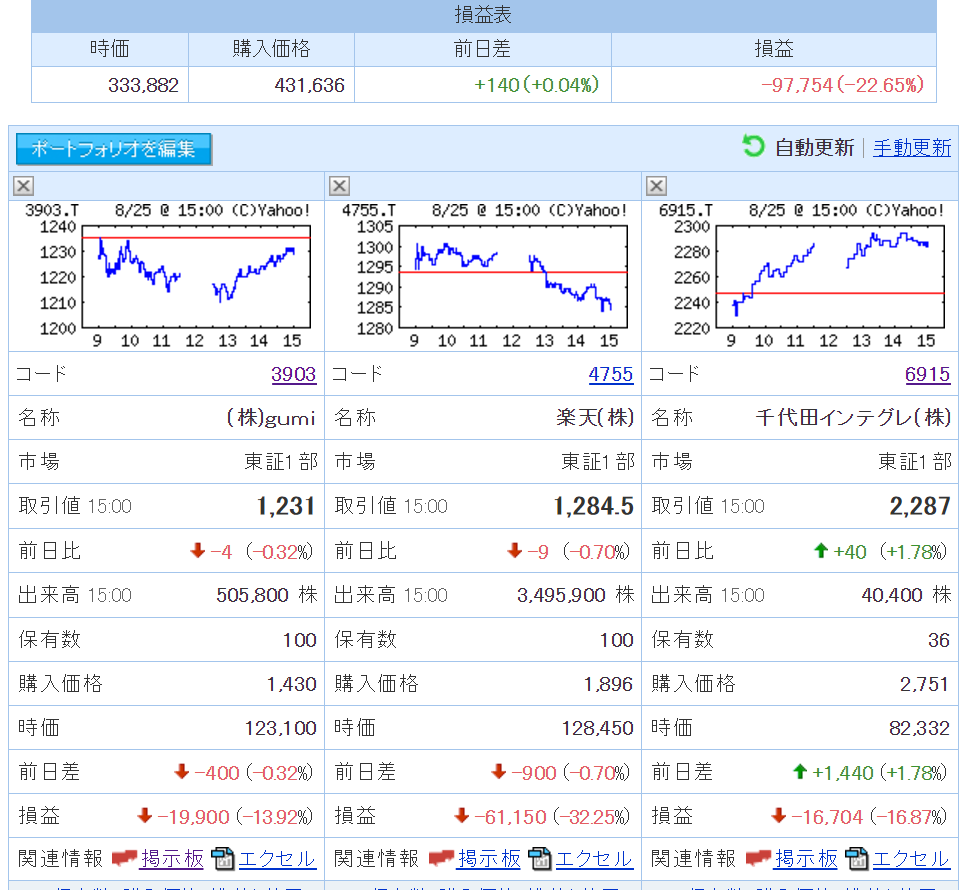Select 楽天 volume 3,495,900 株
Screen dimensions: 962x890
pos(575,595)
